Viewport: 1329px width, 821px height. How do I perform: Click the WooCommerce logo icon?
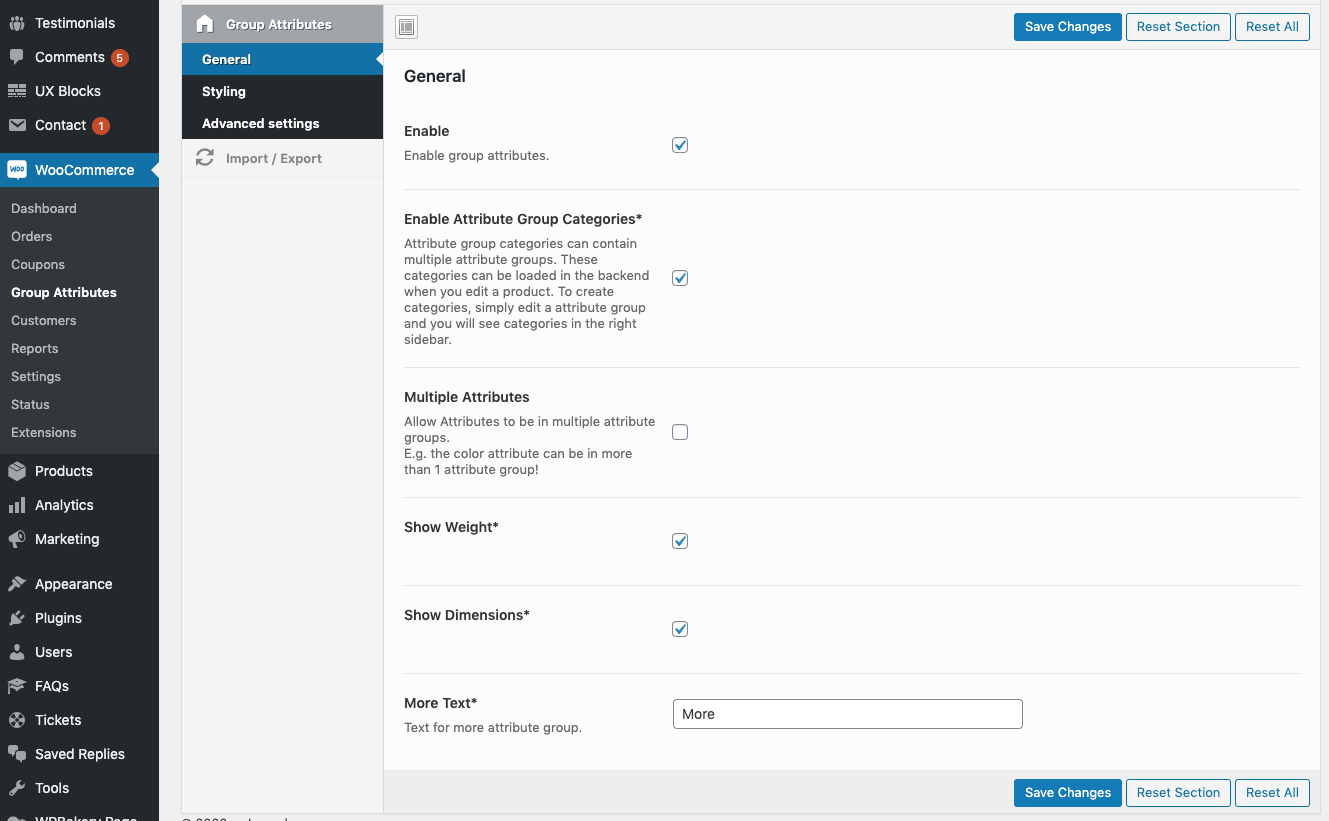[x=16, y=170]
